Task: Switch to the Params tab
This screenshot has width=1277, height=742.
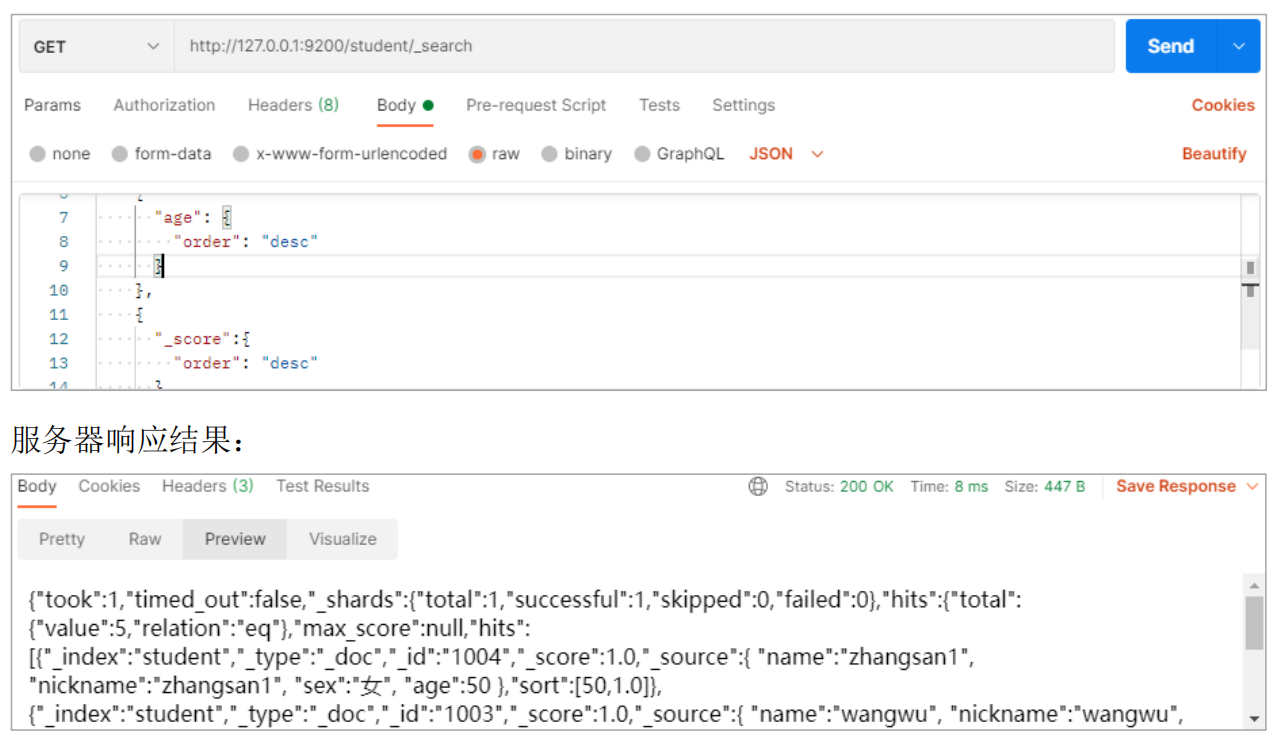Action: pyautogui.click(x=52, y=105)
